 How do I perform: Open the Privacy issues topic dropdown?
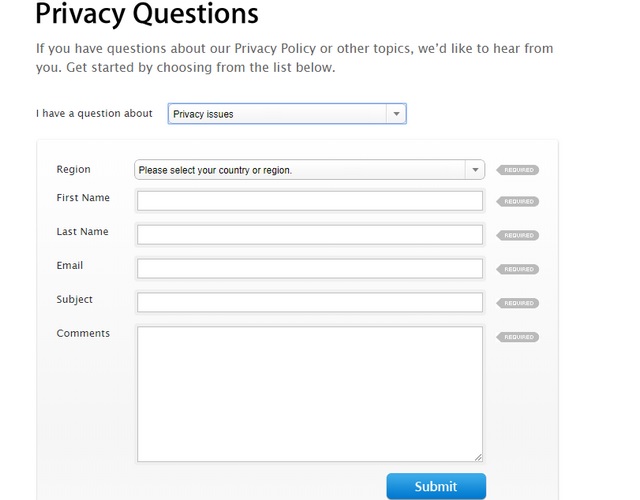point(287,114)
